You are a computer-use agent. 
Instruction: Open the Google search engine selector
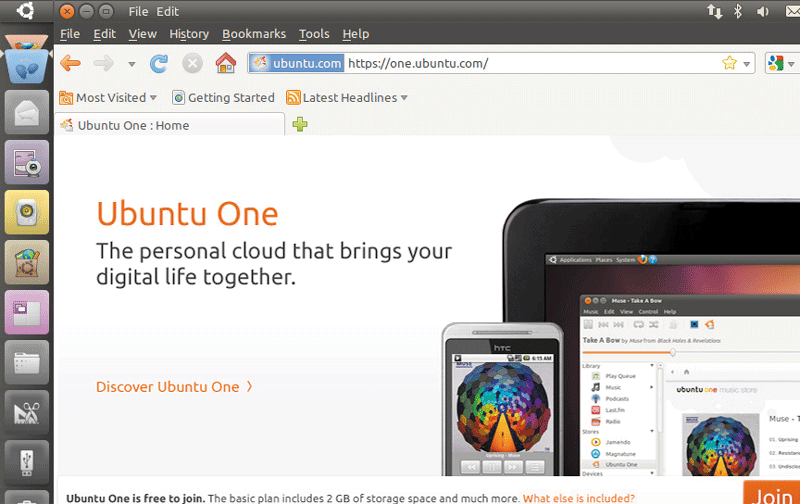coord(781,63)
